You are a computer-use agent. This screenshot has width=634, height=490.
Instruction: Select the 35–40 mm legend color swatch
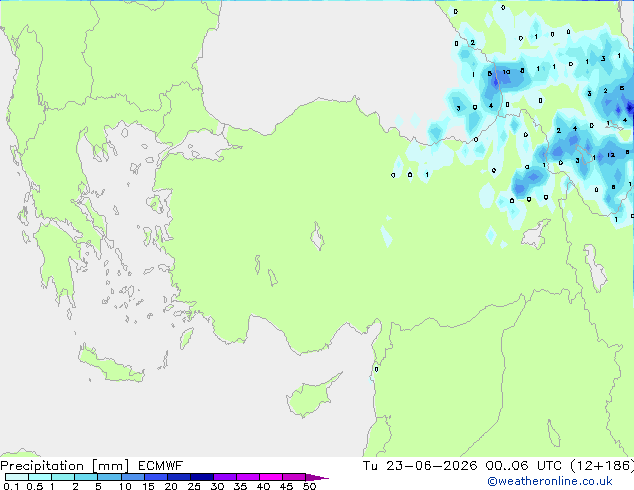247,477
